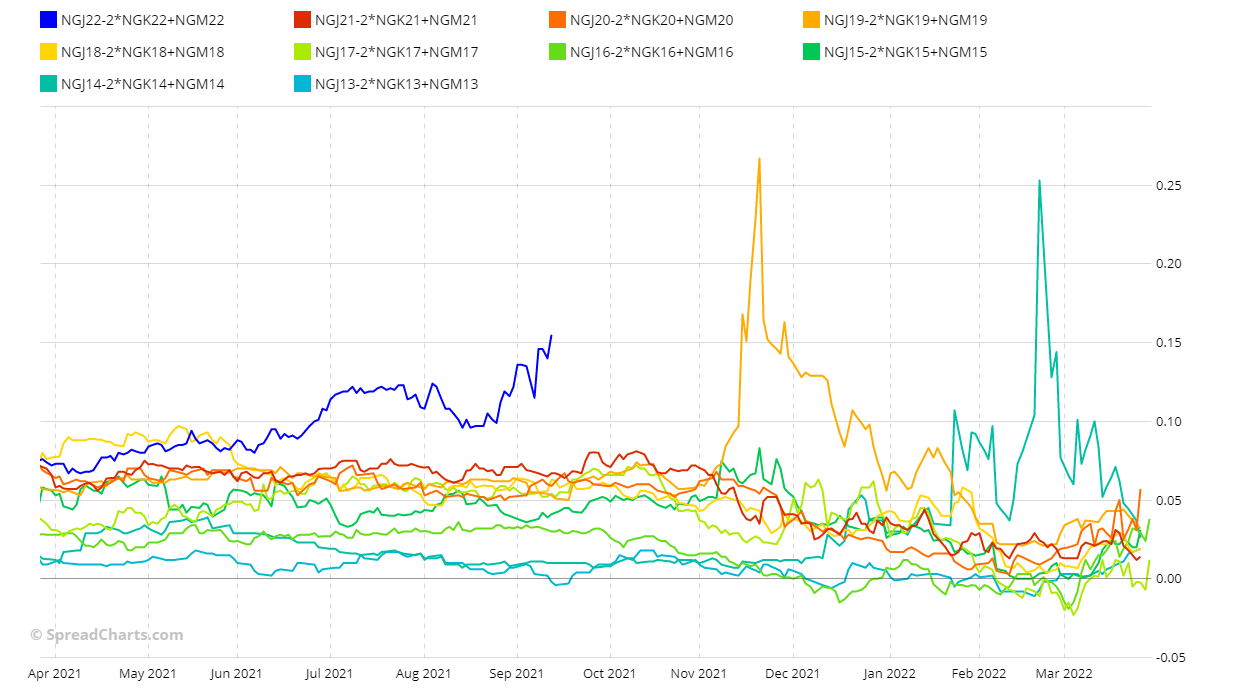Click the blue NGJ22 legend color swatch
The image size is (1234, 694).
pos(47,20)
